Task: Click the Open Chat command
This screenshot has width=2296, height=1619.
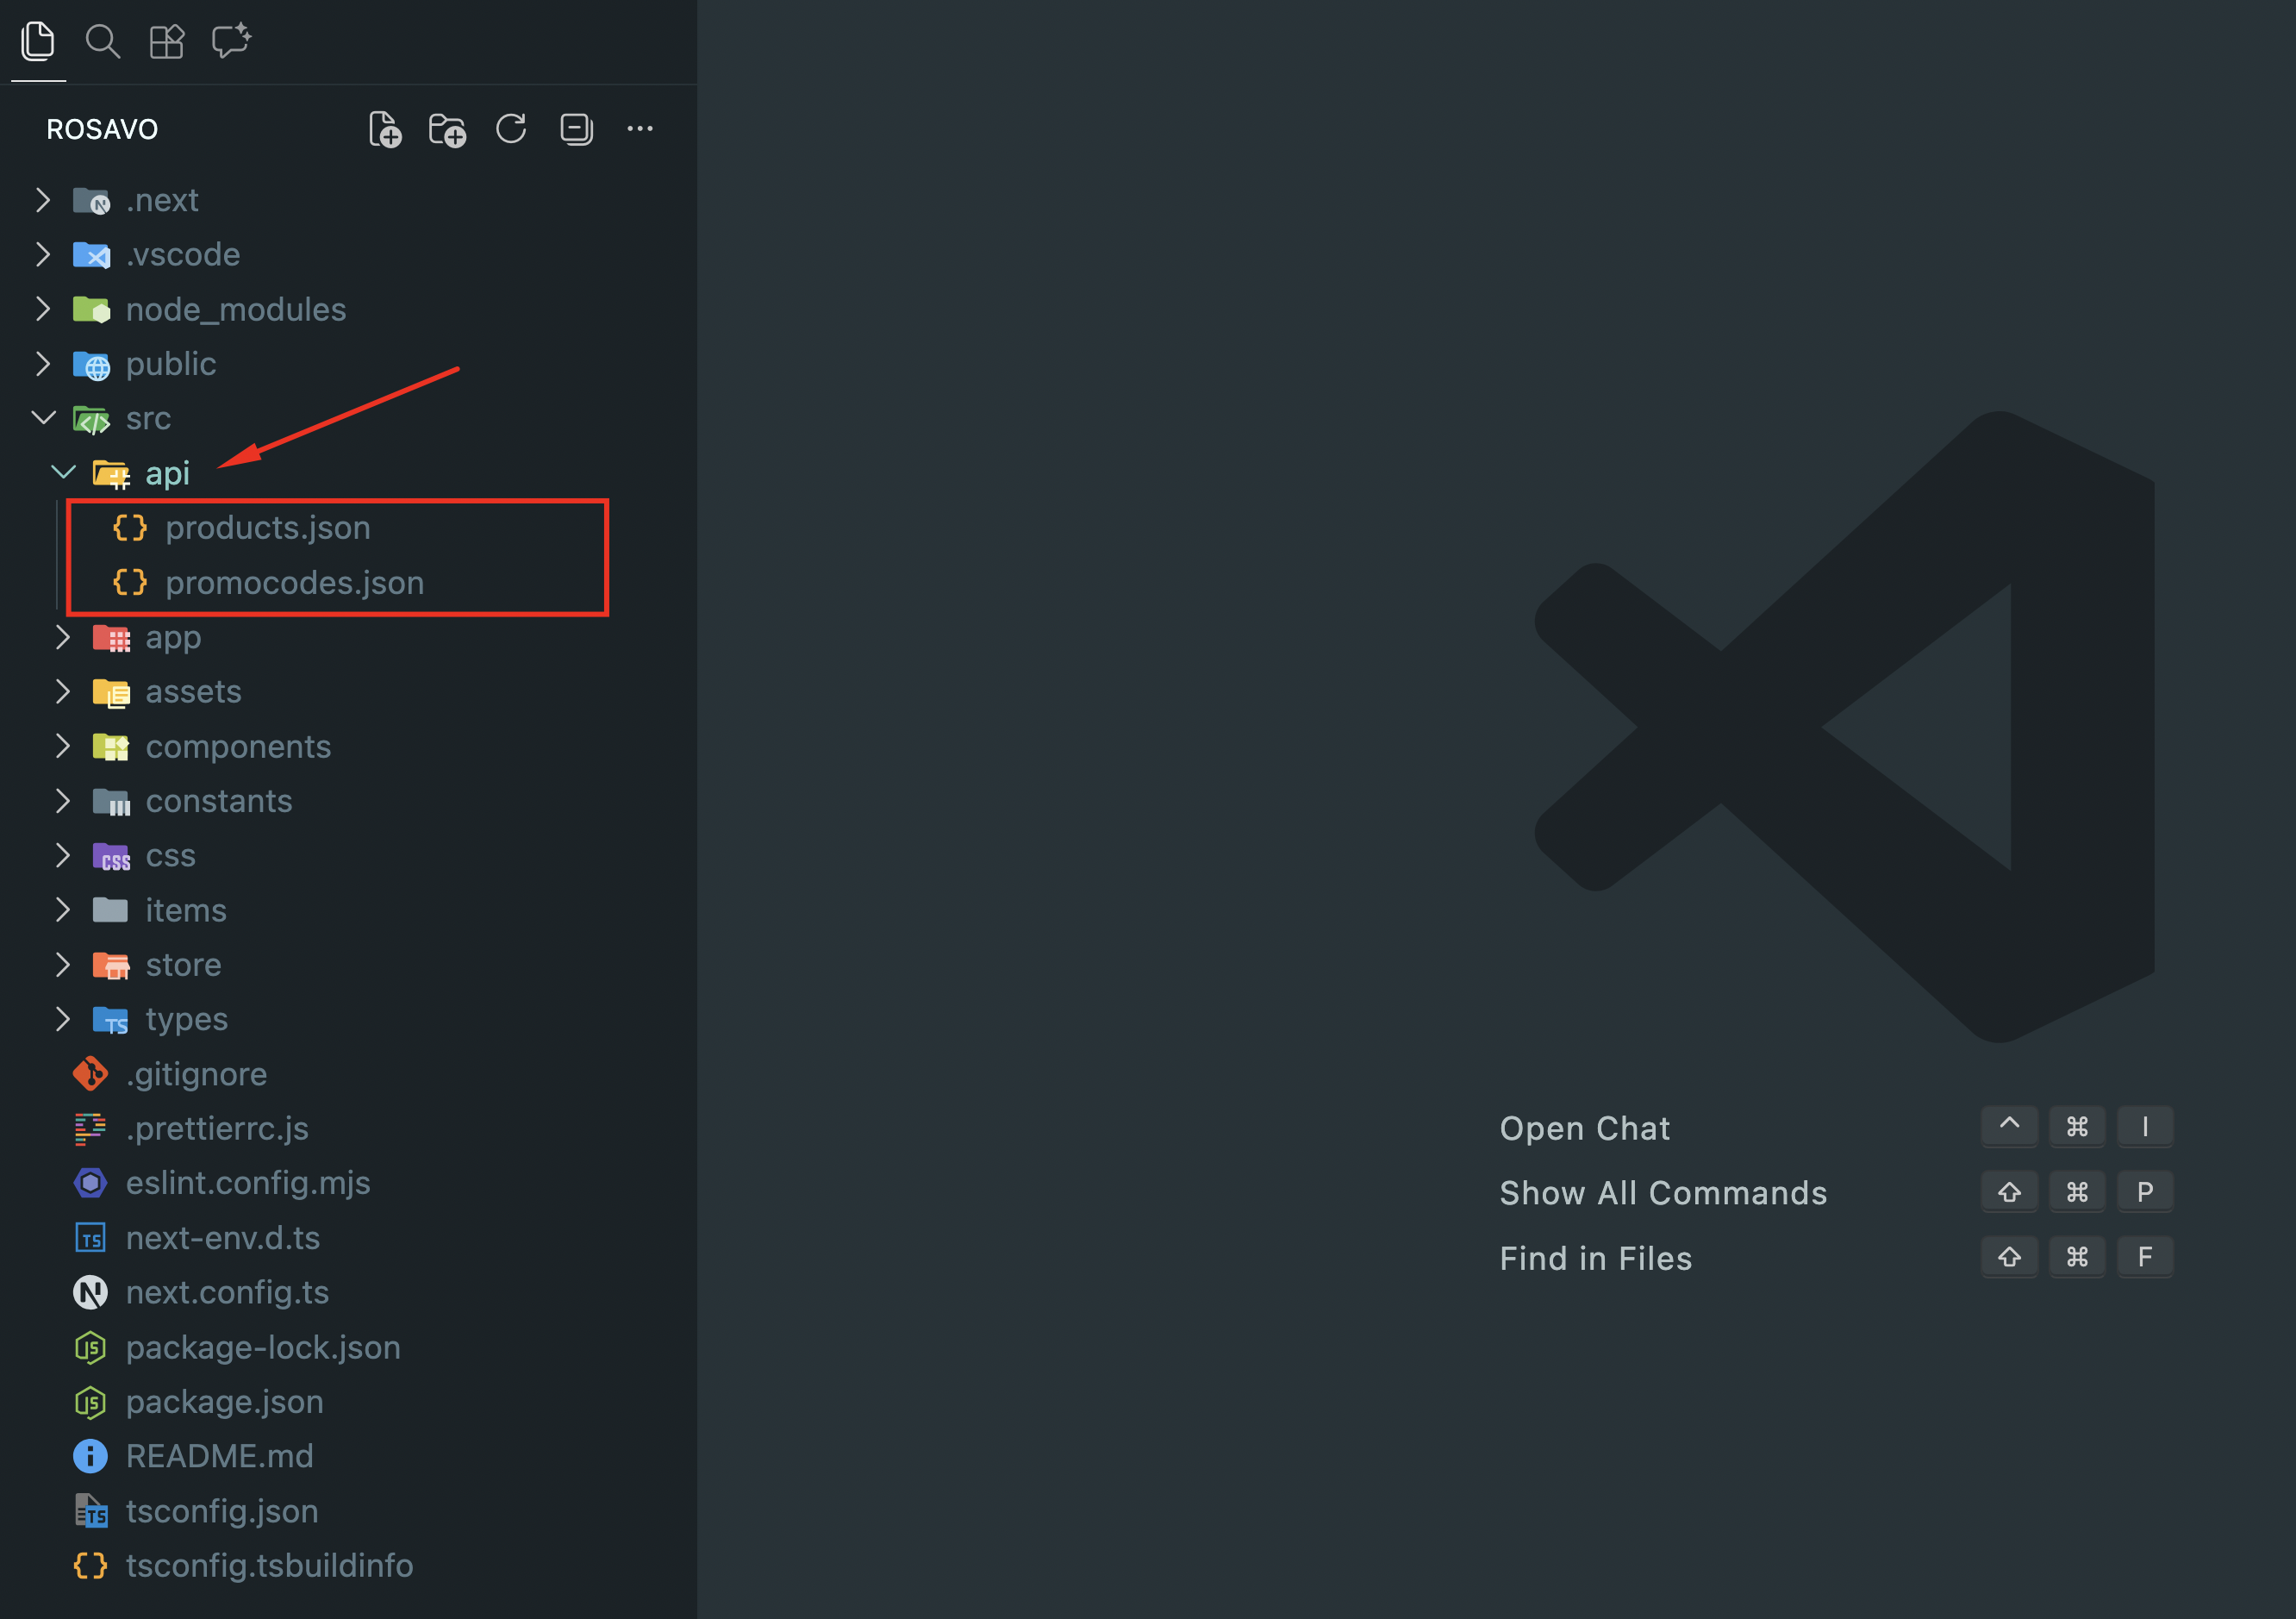Action: click(x=1584, y=1128)
